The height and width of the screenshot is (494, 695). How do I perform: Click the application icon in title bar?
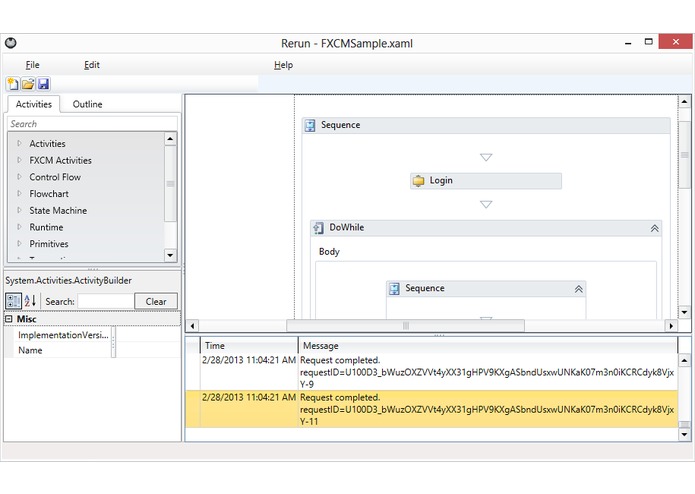point(11,43)
